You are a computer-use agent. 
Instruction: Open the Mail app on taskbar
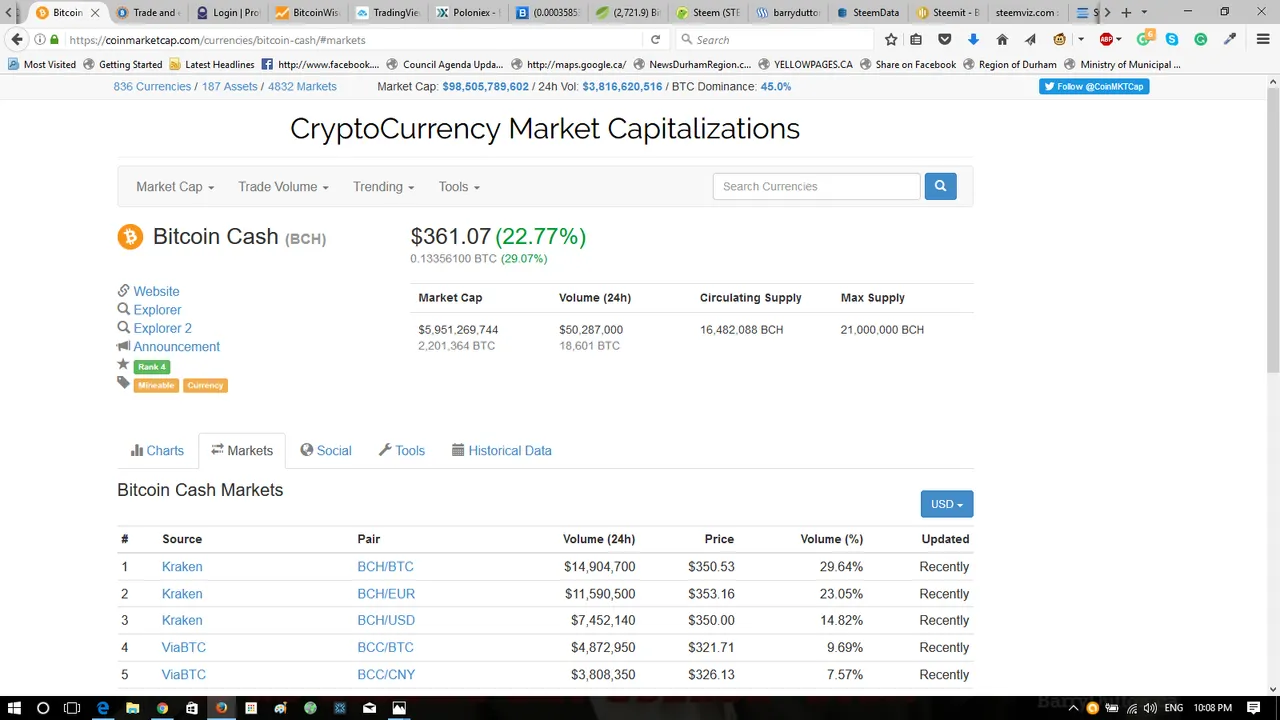tap(369, 708)
